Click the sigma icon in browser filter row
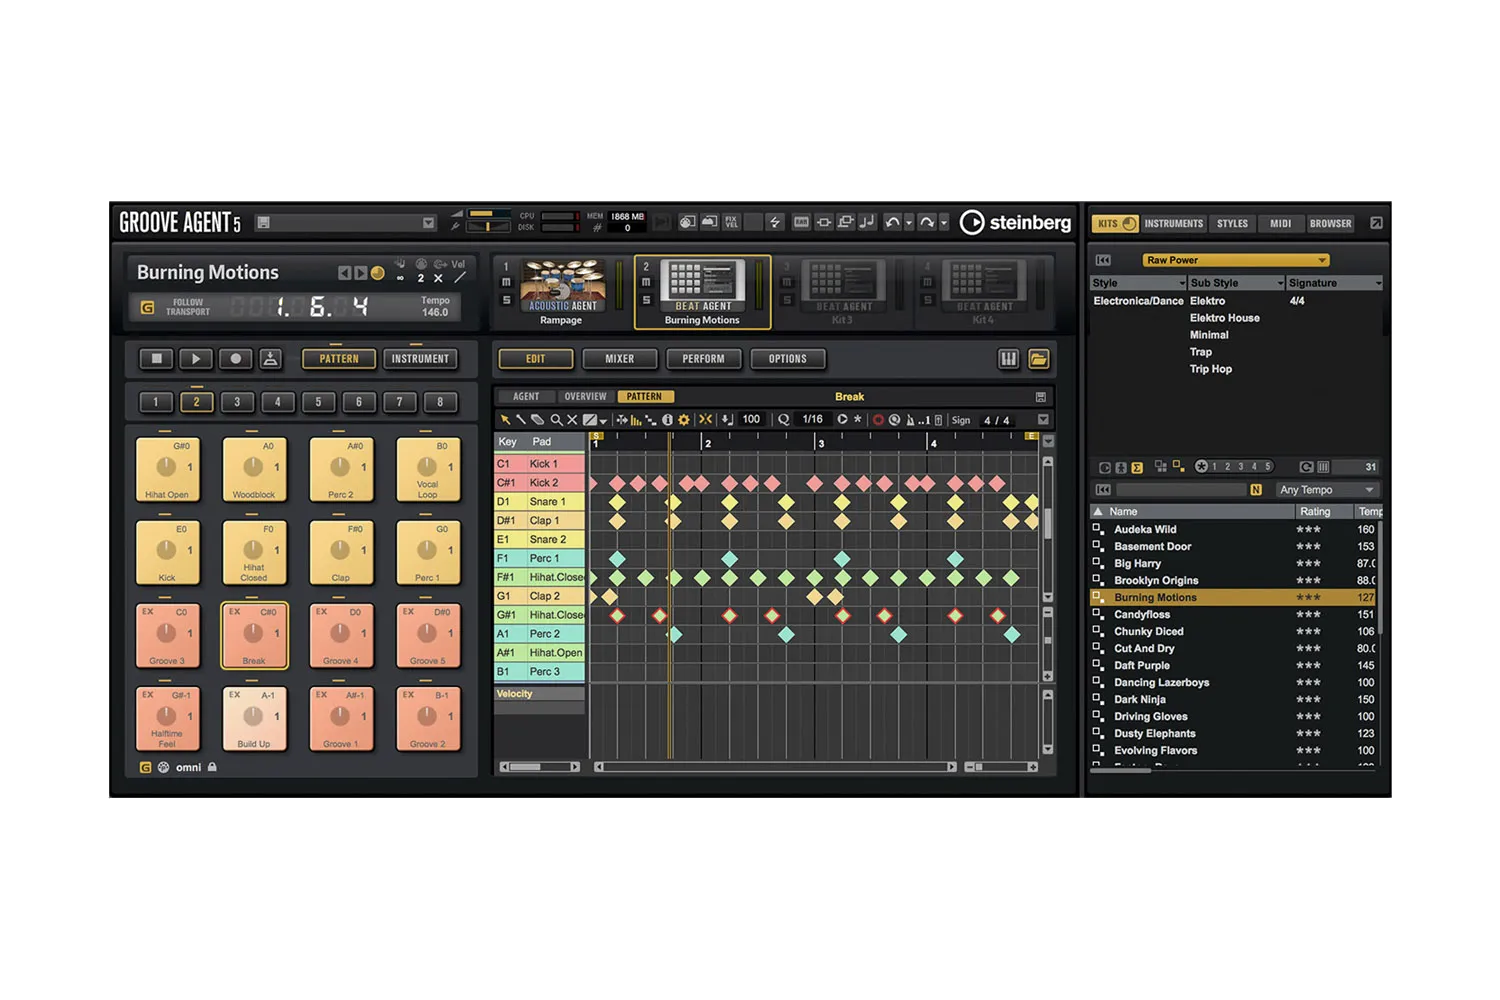This screenshot has height=1000, width=1500. click(x=1137, y=468)
